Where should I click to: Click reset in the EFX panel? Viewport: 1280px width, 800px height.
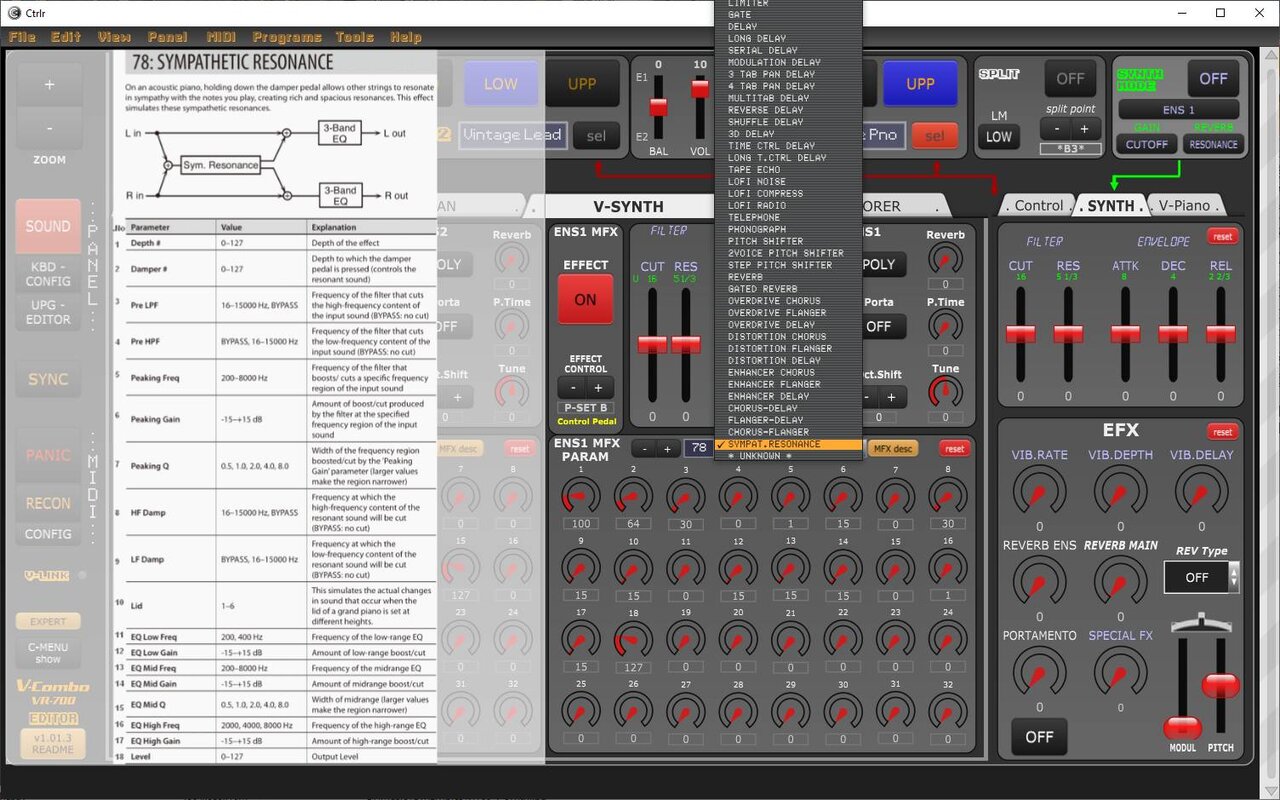click(x=1222, y=432)
